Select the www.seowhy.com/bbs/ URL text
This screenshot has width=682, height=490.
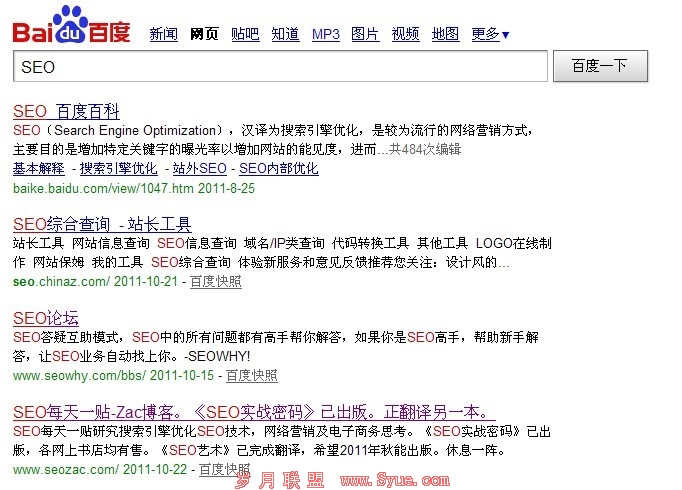click(x=80, y=376)
